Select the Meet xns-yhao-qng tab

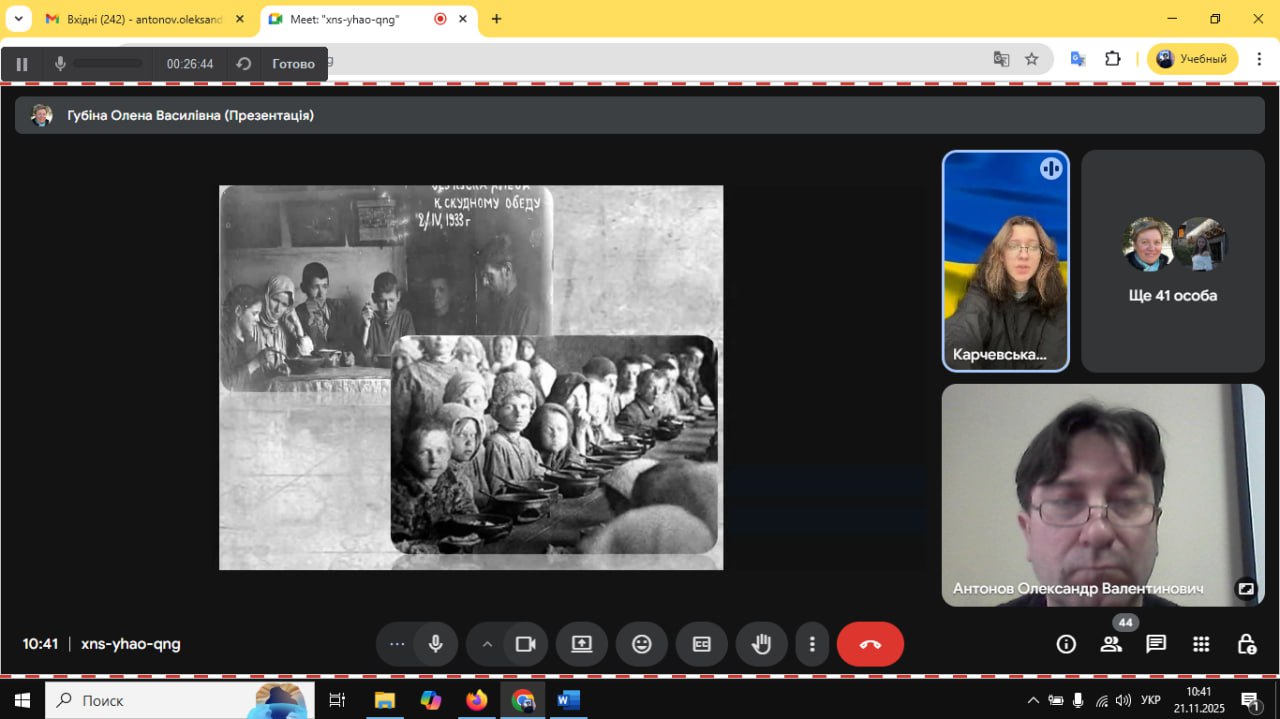coord(345,19)
